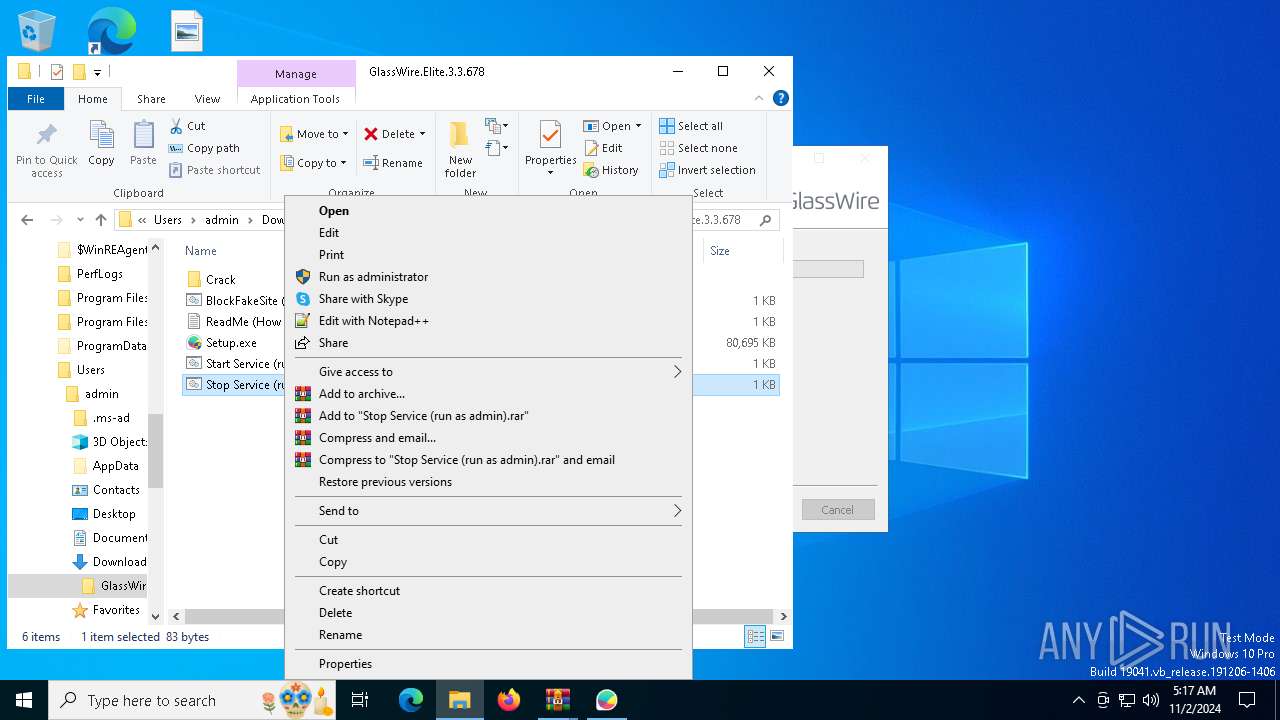This screenshot has width=1280, height=720.
Task: Click the Copy ribbon icon
Action: tap(101, 143)
